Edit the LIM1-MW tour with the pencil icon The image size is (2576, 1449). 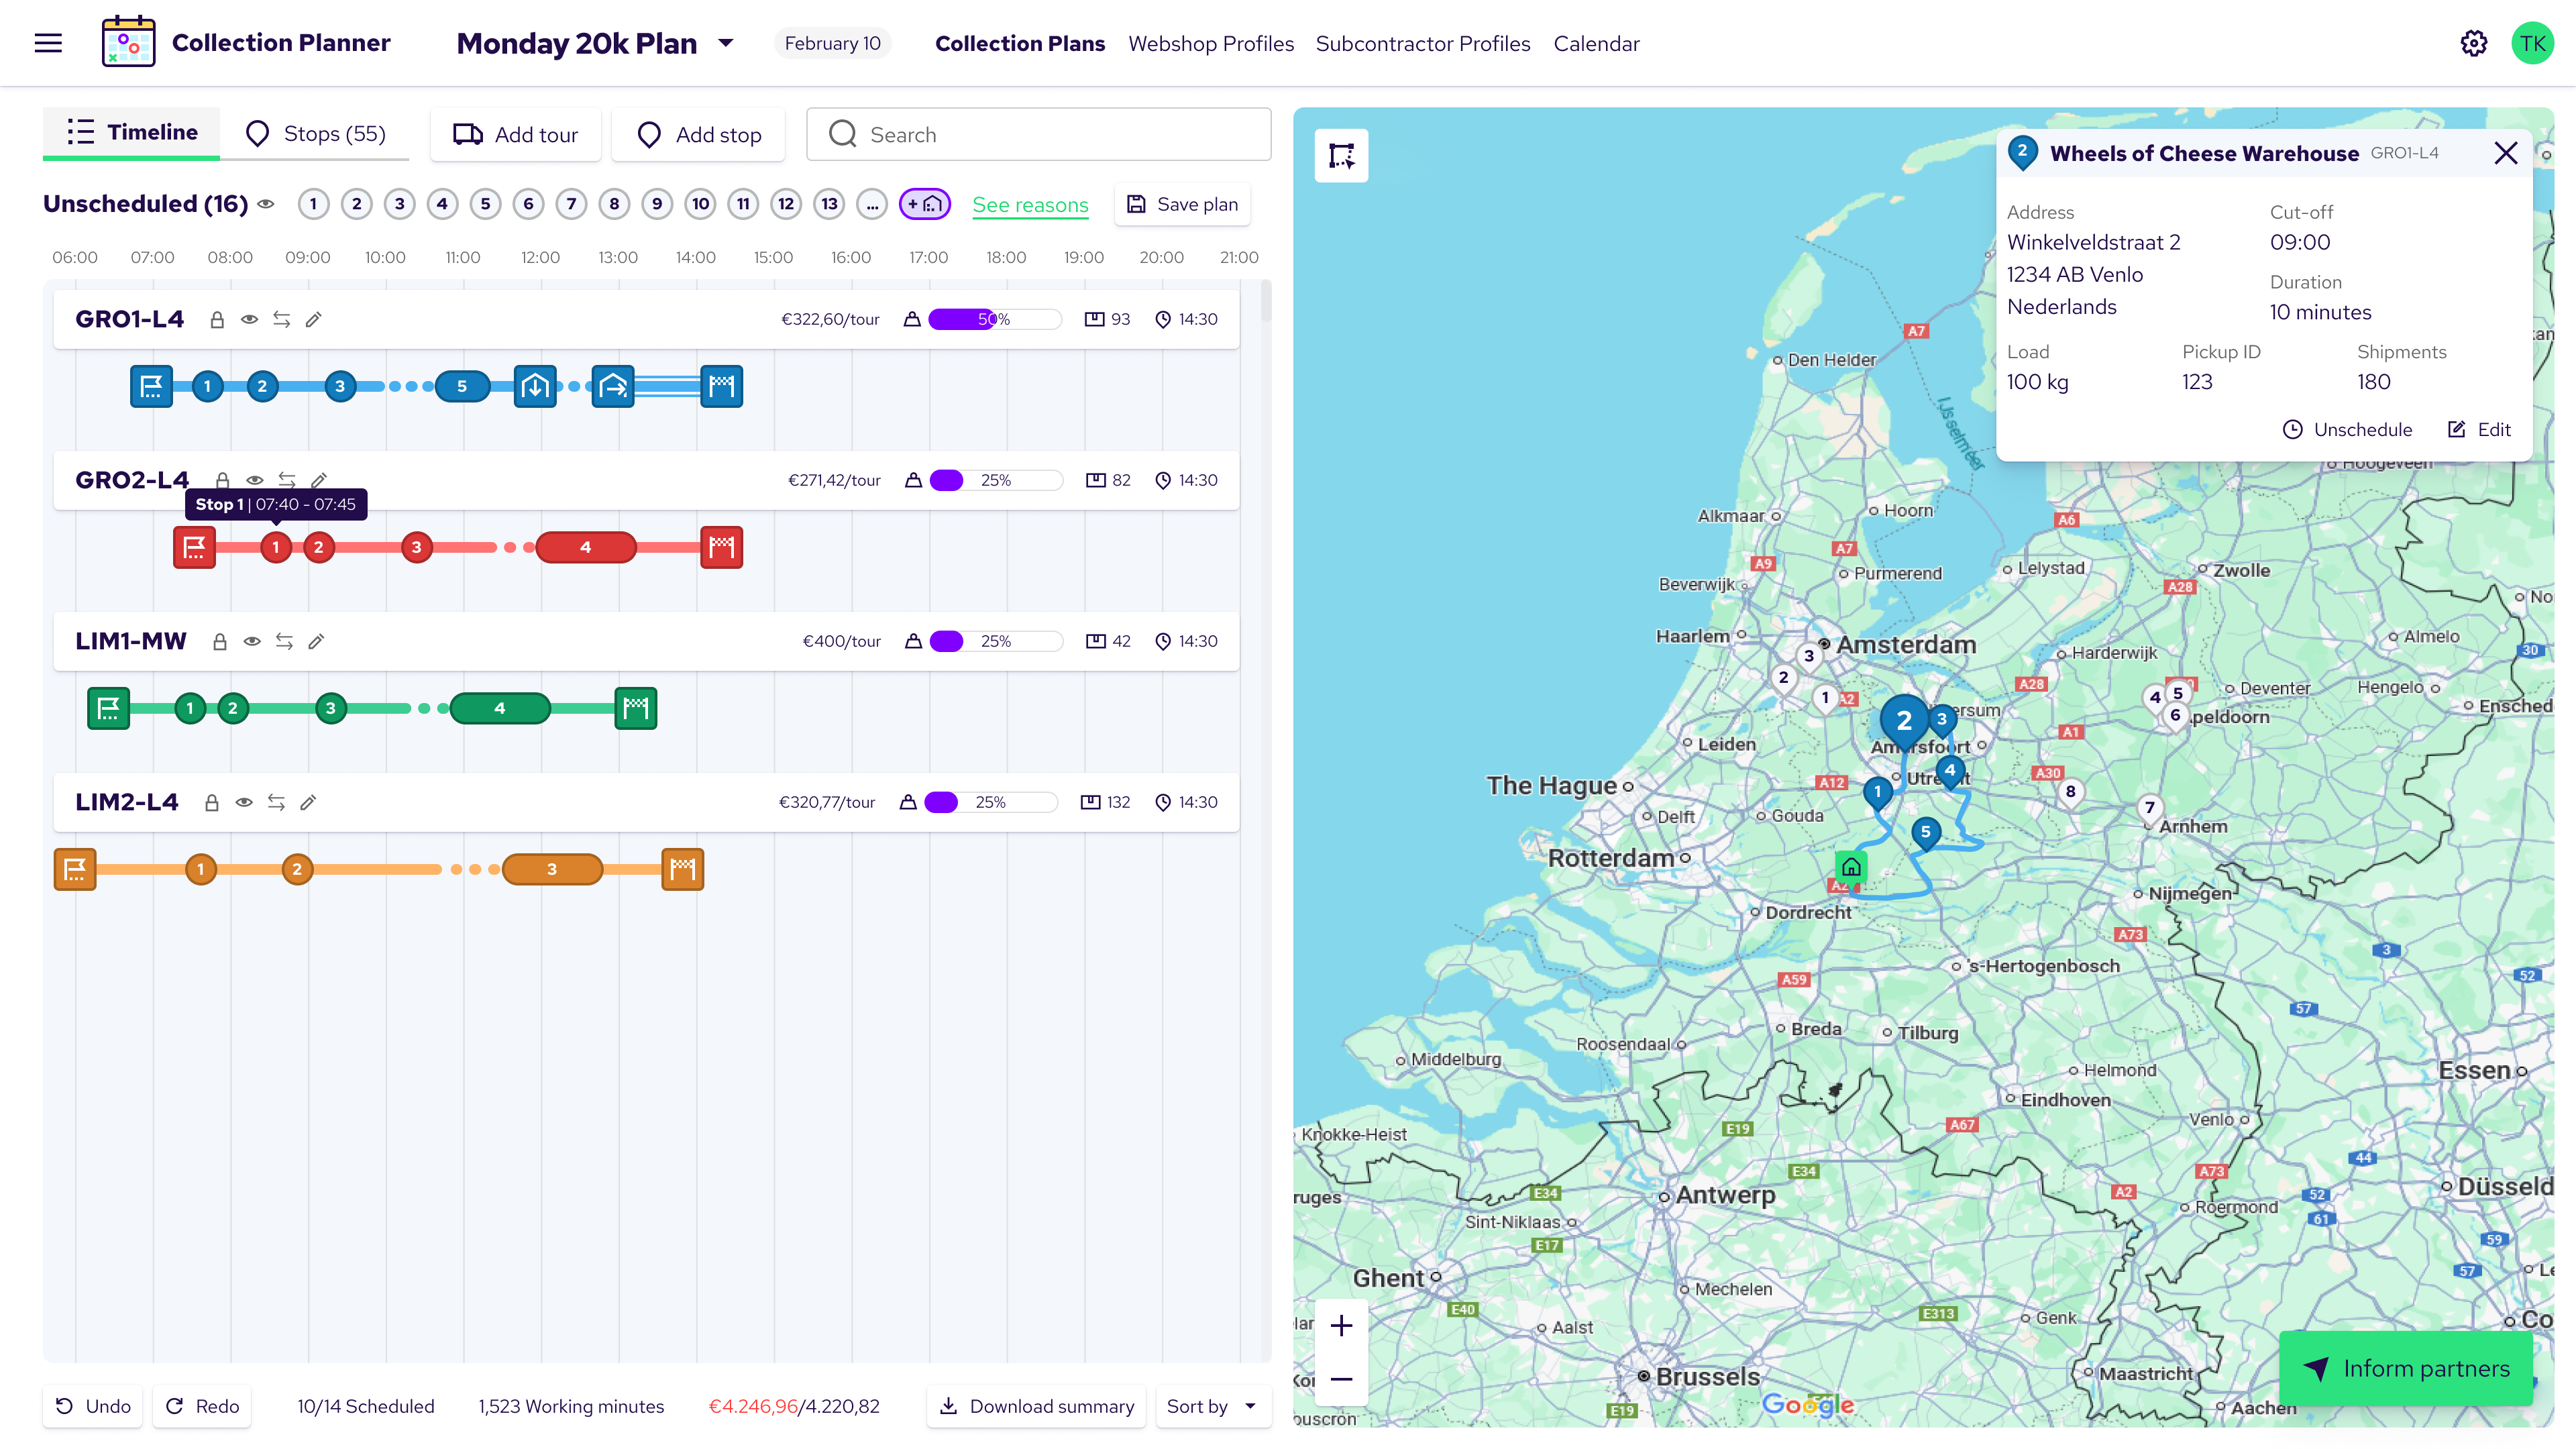pos(316,641)
